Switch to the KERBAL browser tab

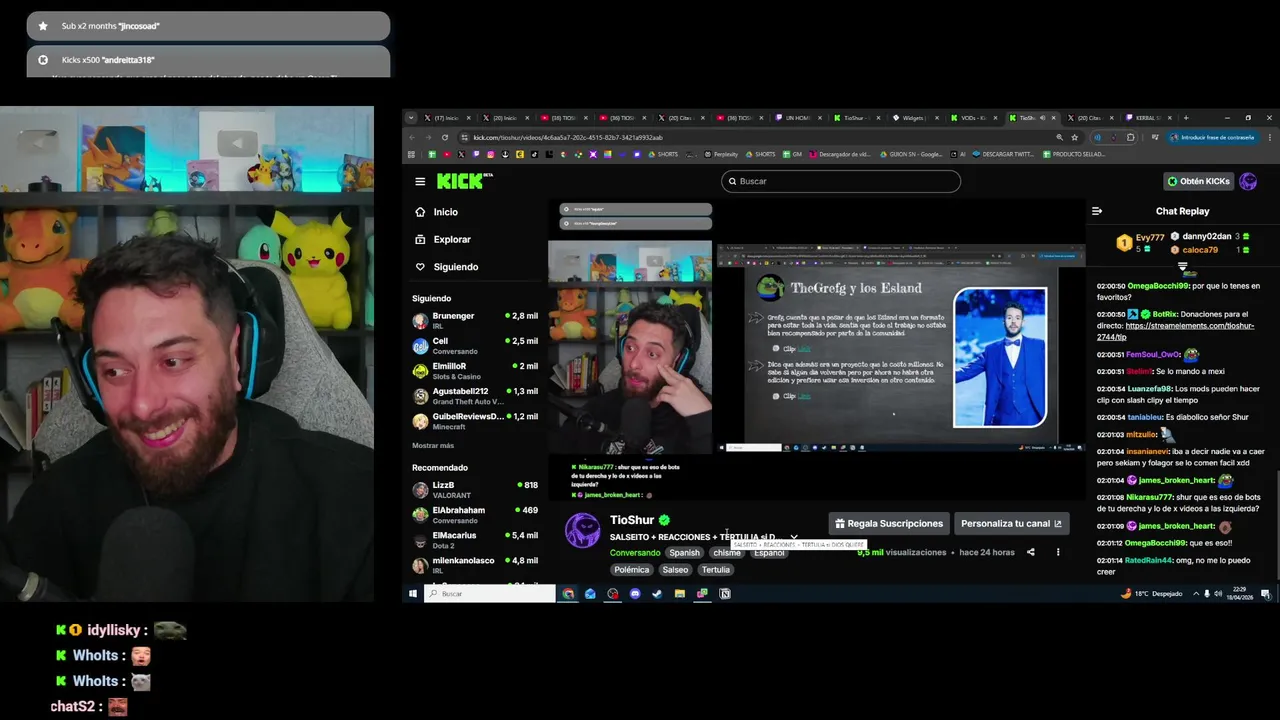(1149, 117)
